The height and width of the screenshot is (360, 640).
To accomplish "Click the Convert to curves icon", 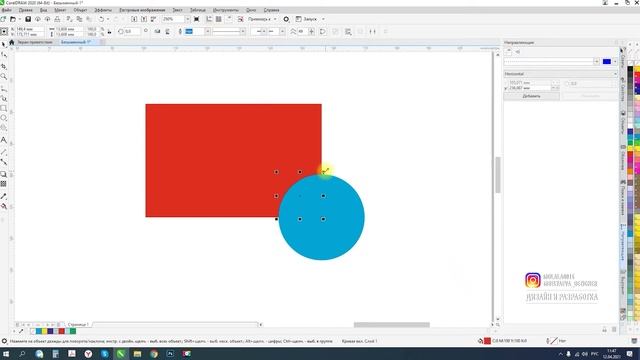I will 323,31.
